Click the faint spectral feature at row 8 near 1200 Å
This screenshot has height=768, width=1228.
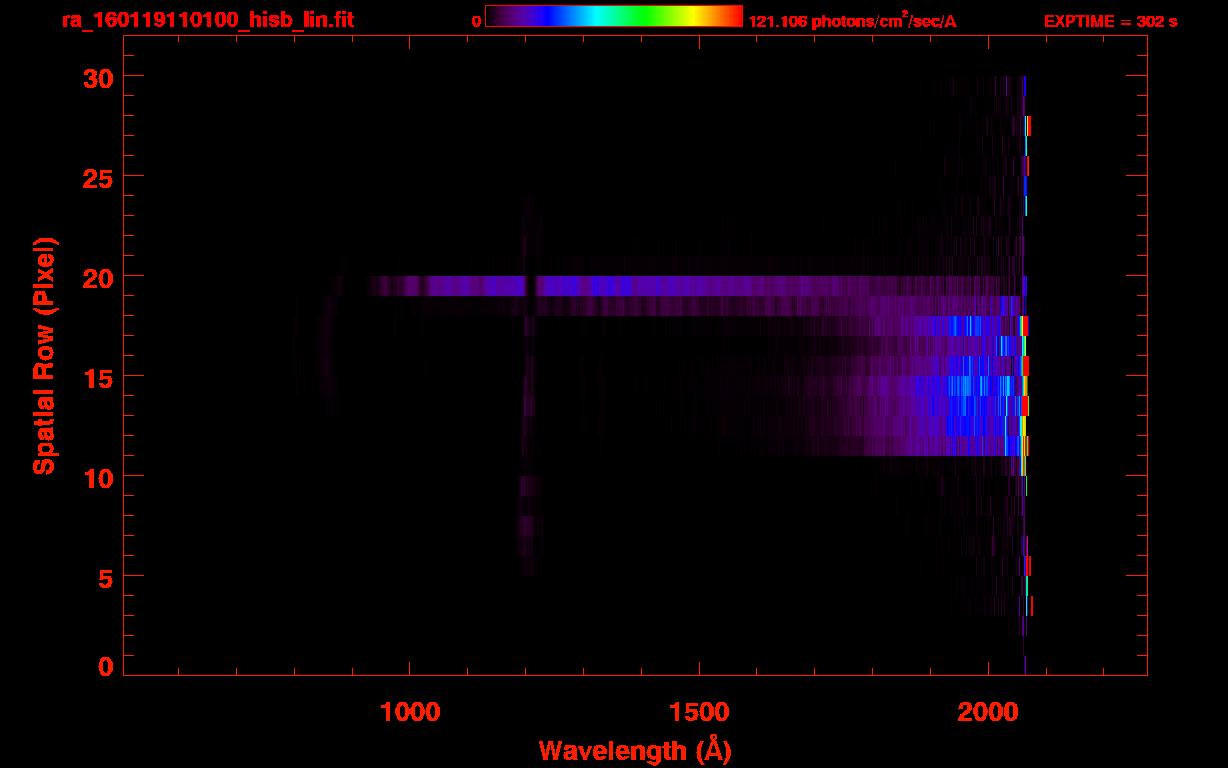pyautogui.click(x=529, y=525)
